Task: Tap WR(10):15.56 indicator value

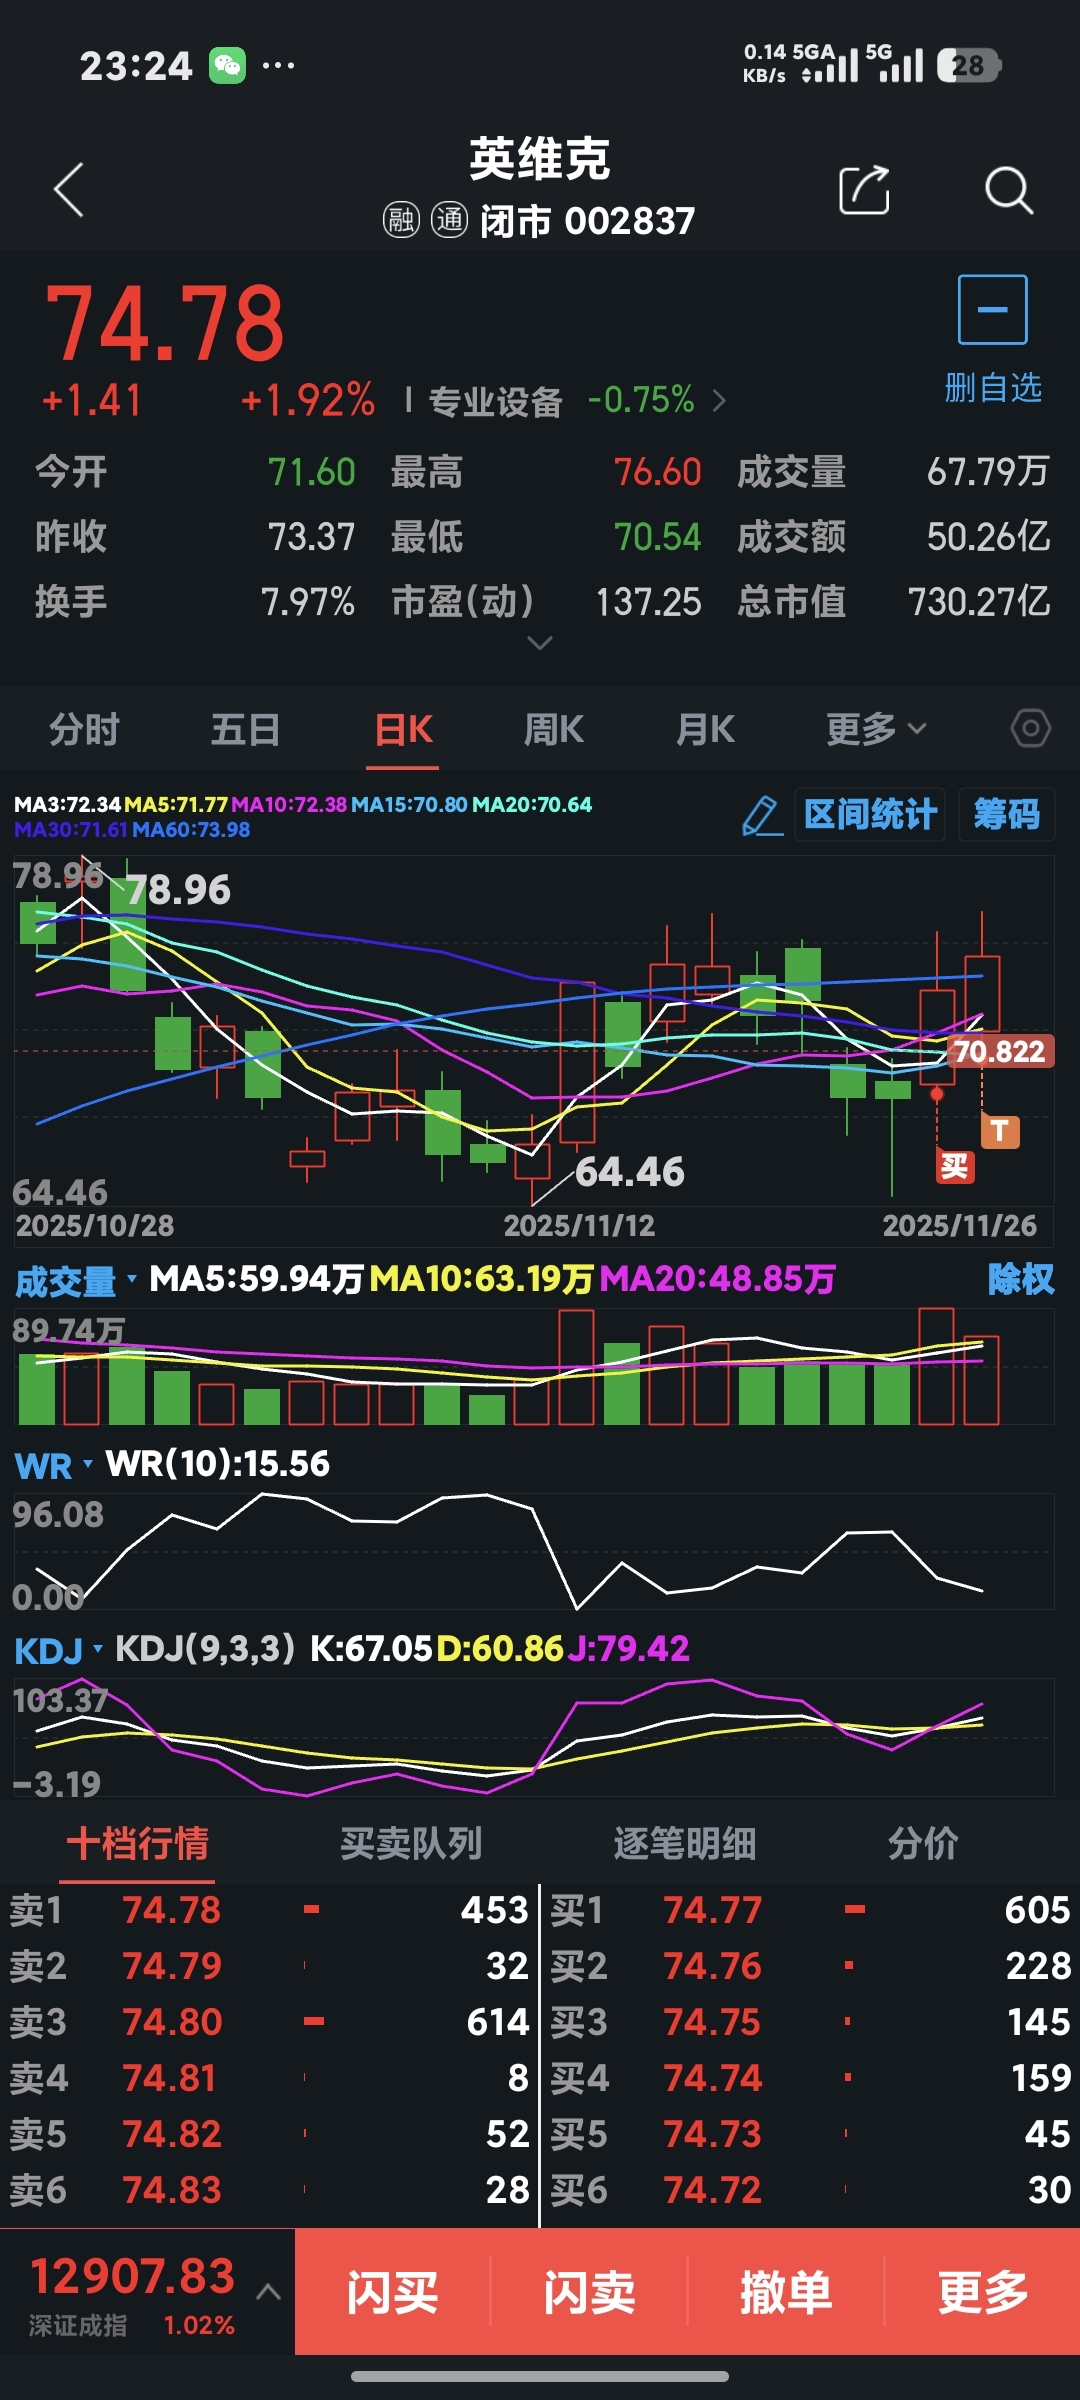Action: pos(218,1464)
